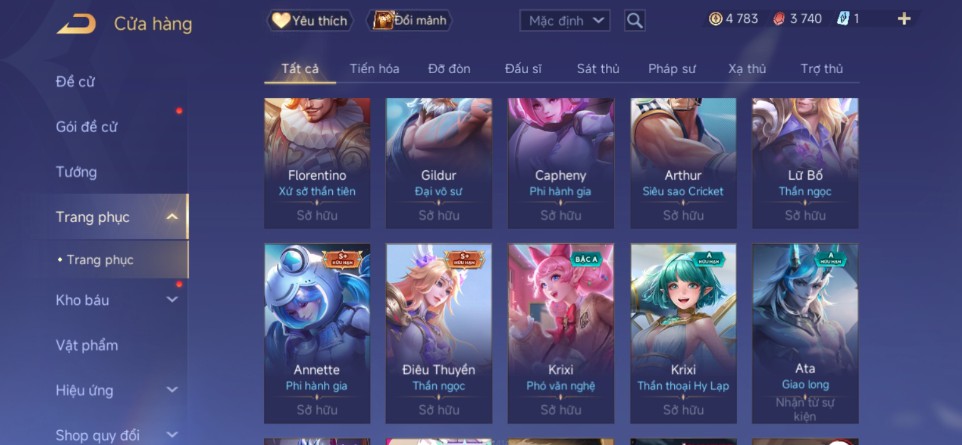
Task: Open Yêu thích heart favorites
Action: [310, 20]
